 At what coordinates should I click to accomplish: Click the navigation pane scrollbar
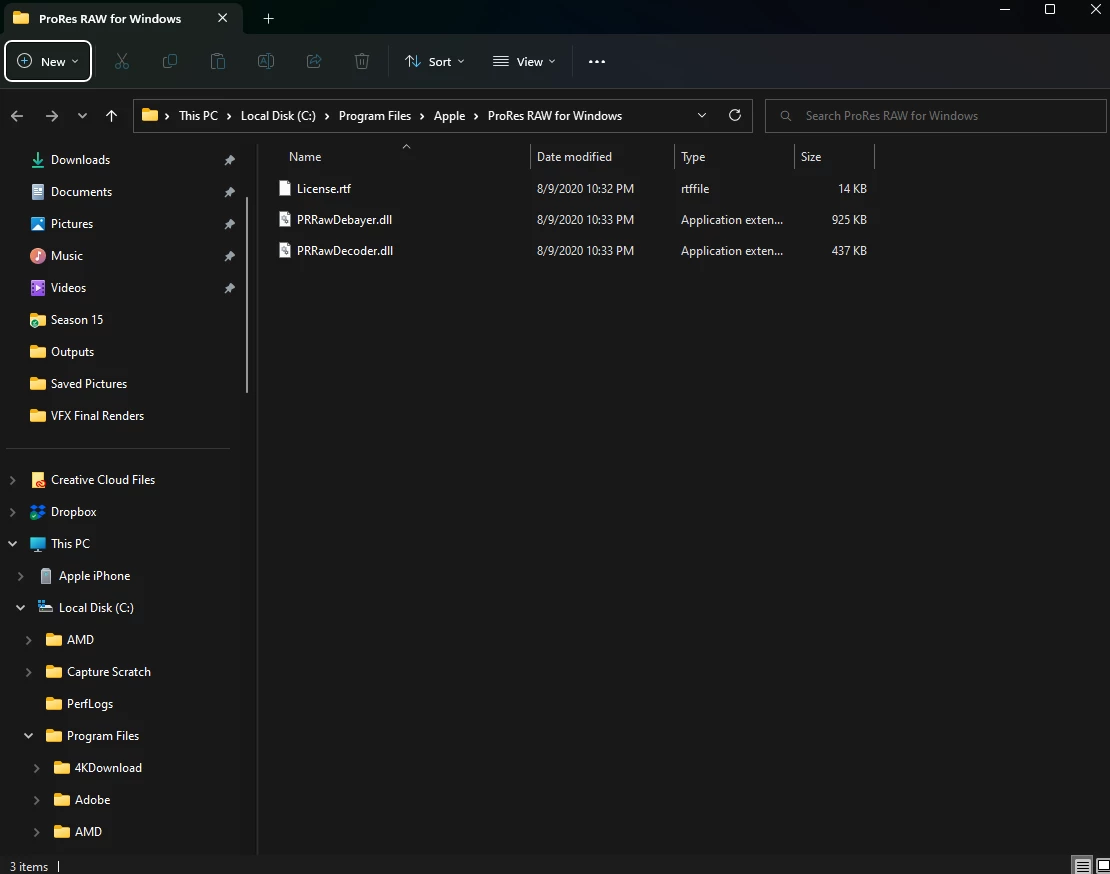point(247,294)
